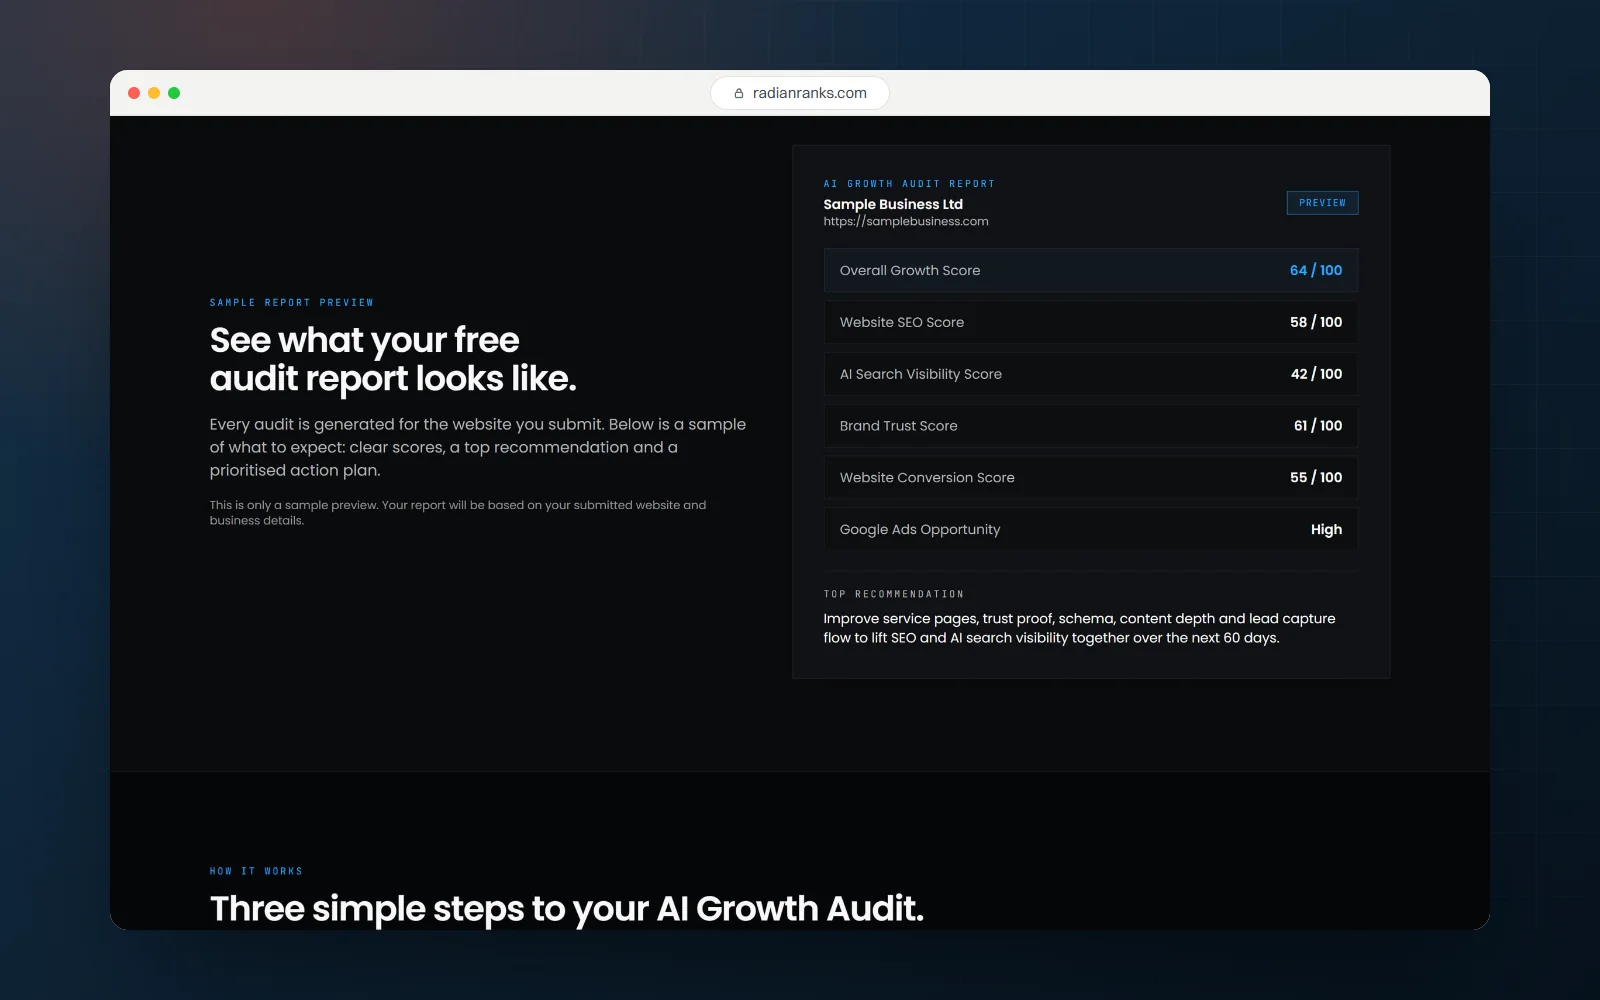Select the Website SEO Score row
This screenshot has width=1600, height=1000.
(x=1091, y=322)
